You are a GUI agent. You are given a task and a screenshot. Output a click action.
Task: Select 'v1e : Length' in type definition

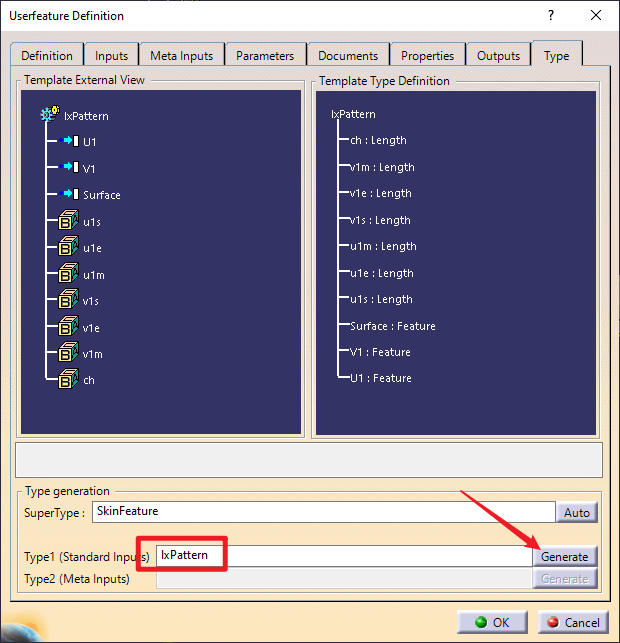381,193
